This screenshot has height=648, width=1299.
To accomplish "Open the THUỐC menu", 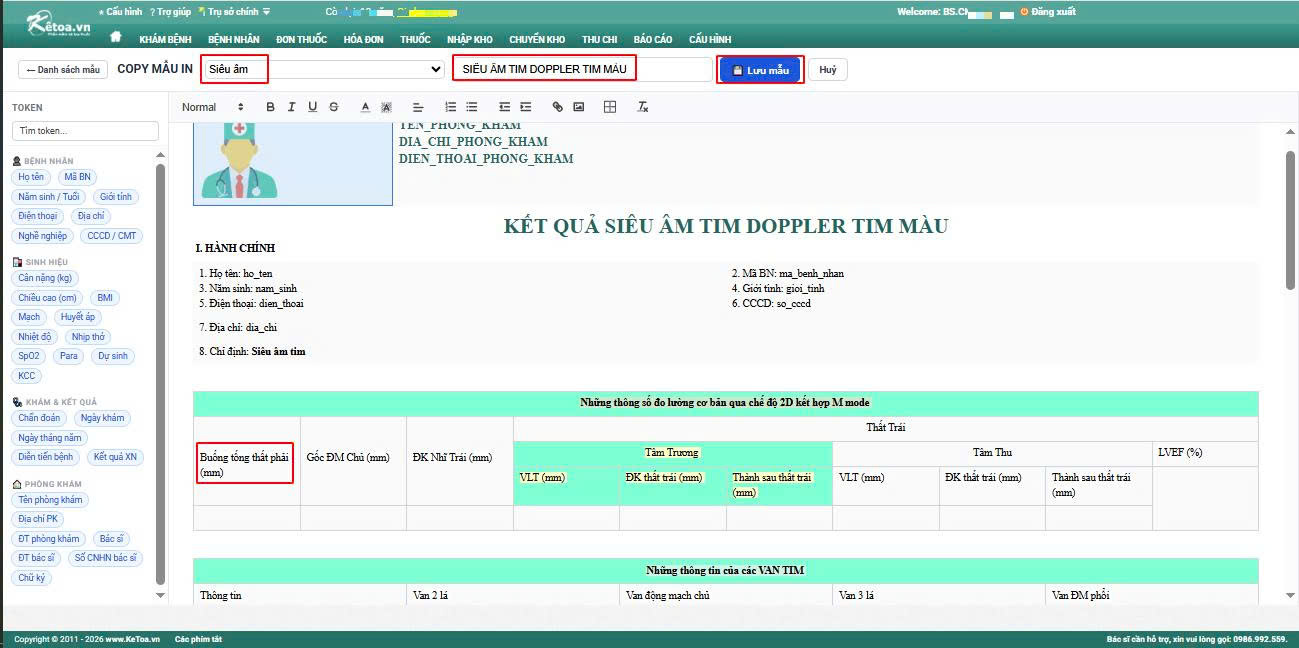I will (415, 39).
